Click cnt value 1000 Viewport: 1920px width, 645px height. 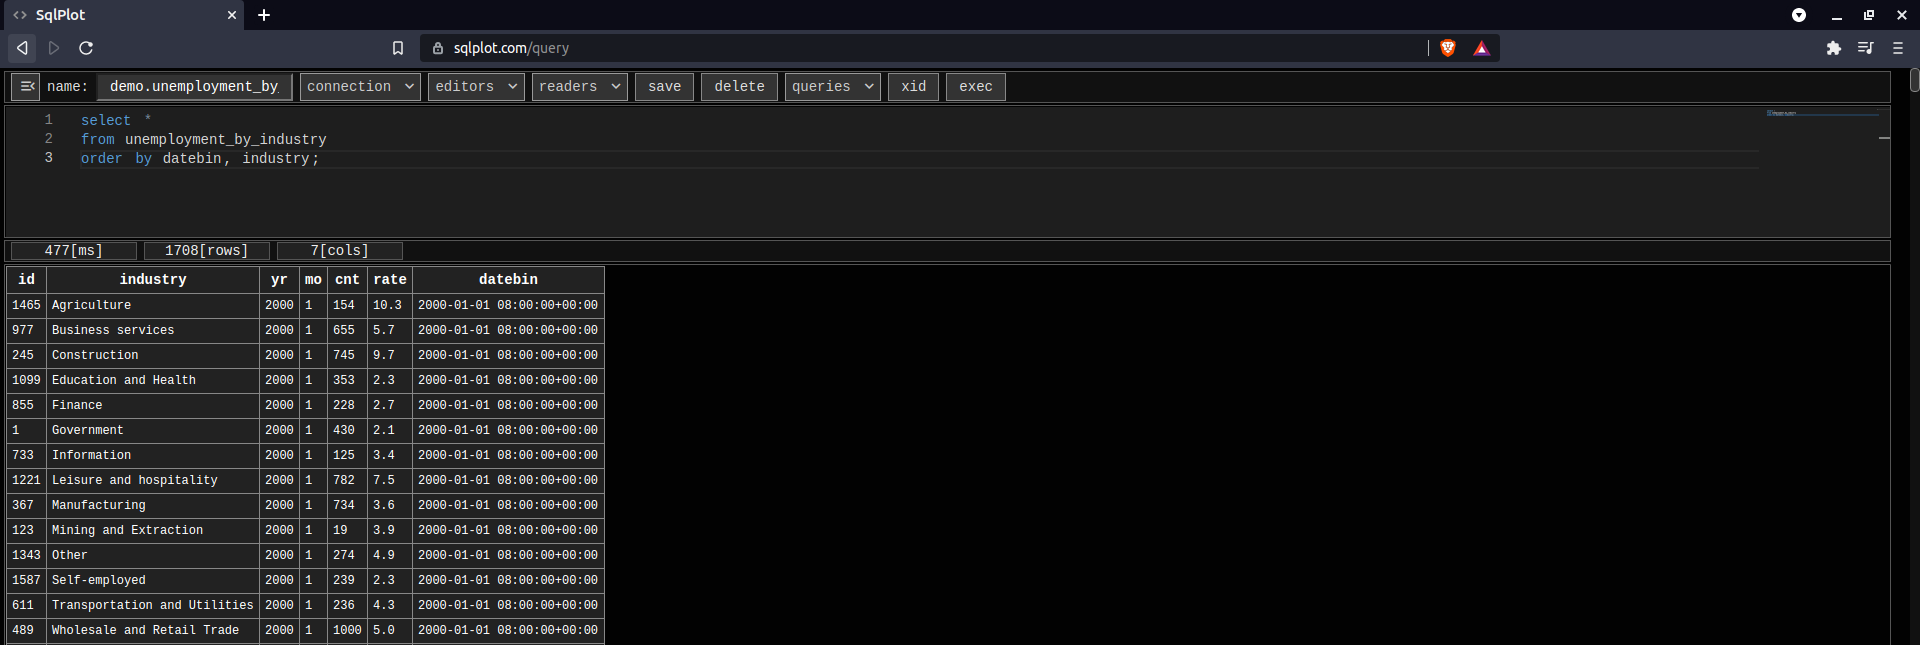tap(347, 630)
